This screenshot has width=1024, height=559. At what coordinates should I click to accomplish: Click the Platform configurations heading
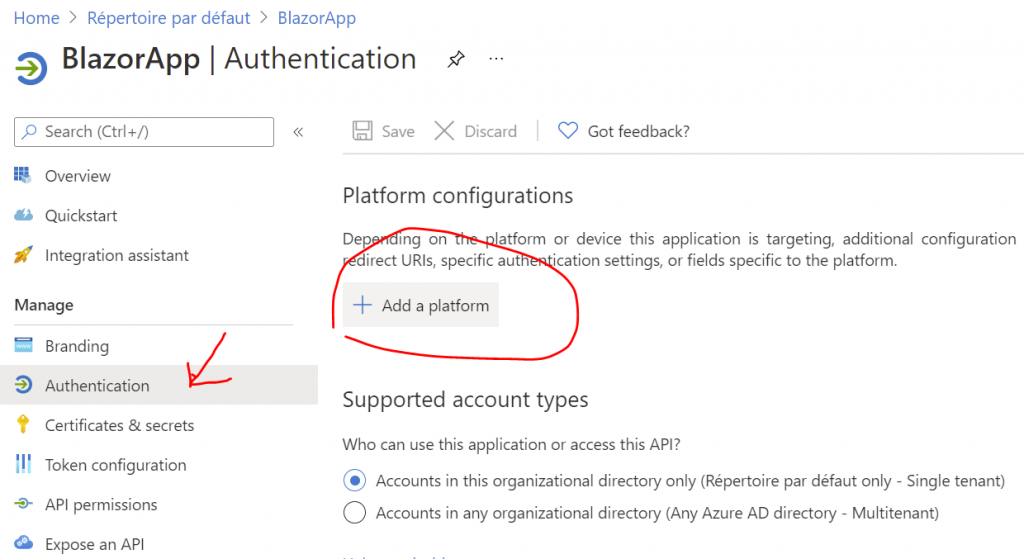458,196
